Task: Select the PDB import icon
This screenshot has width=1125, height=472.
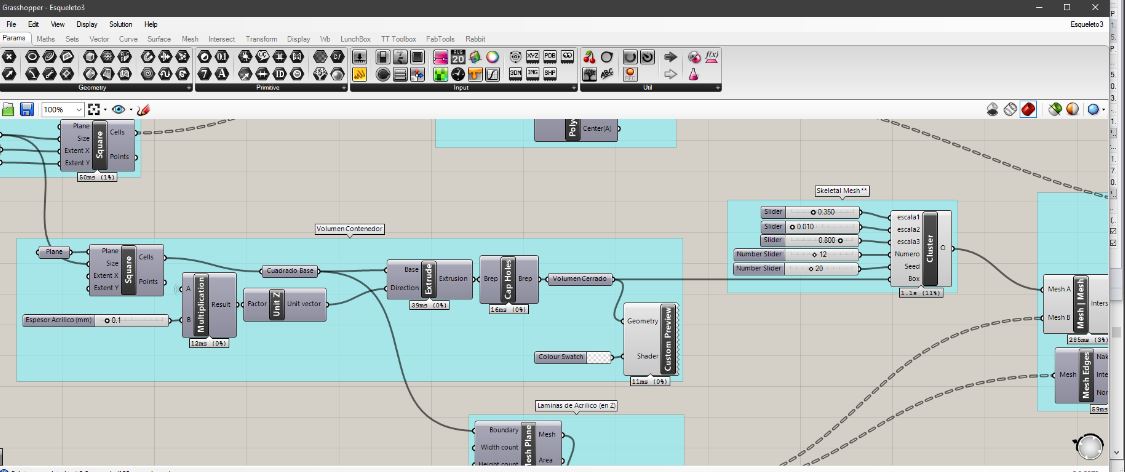Action: [550, 56]
